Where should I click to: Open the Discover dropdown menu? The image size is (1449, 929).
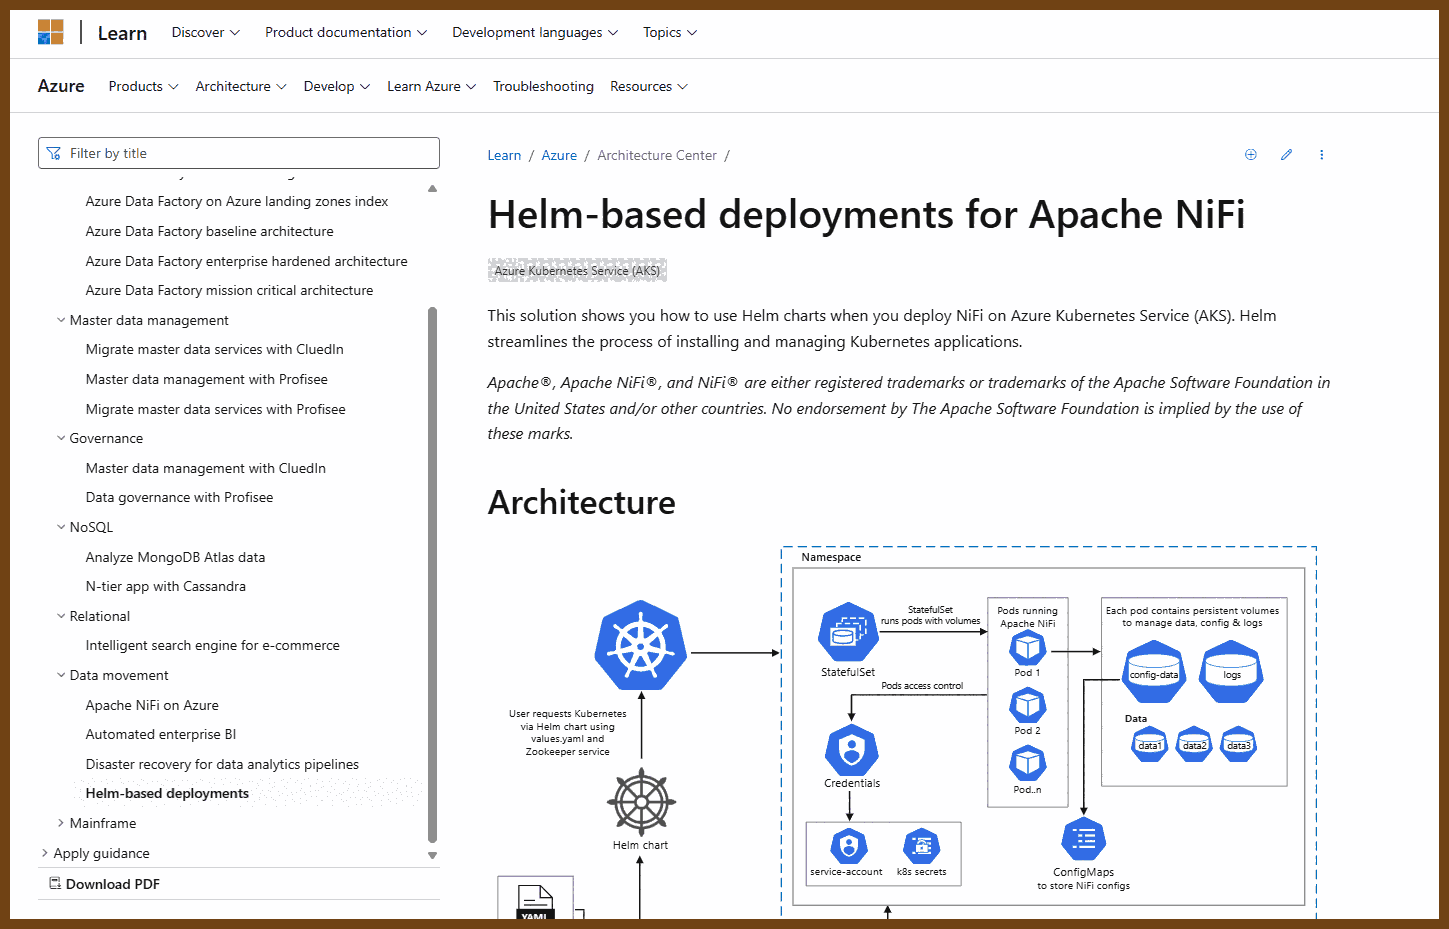(206, 32)
